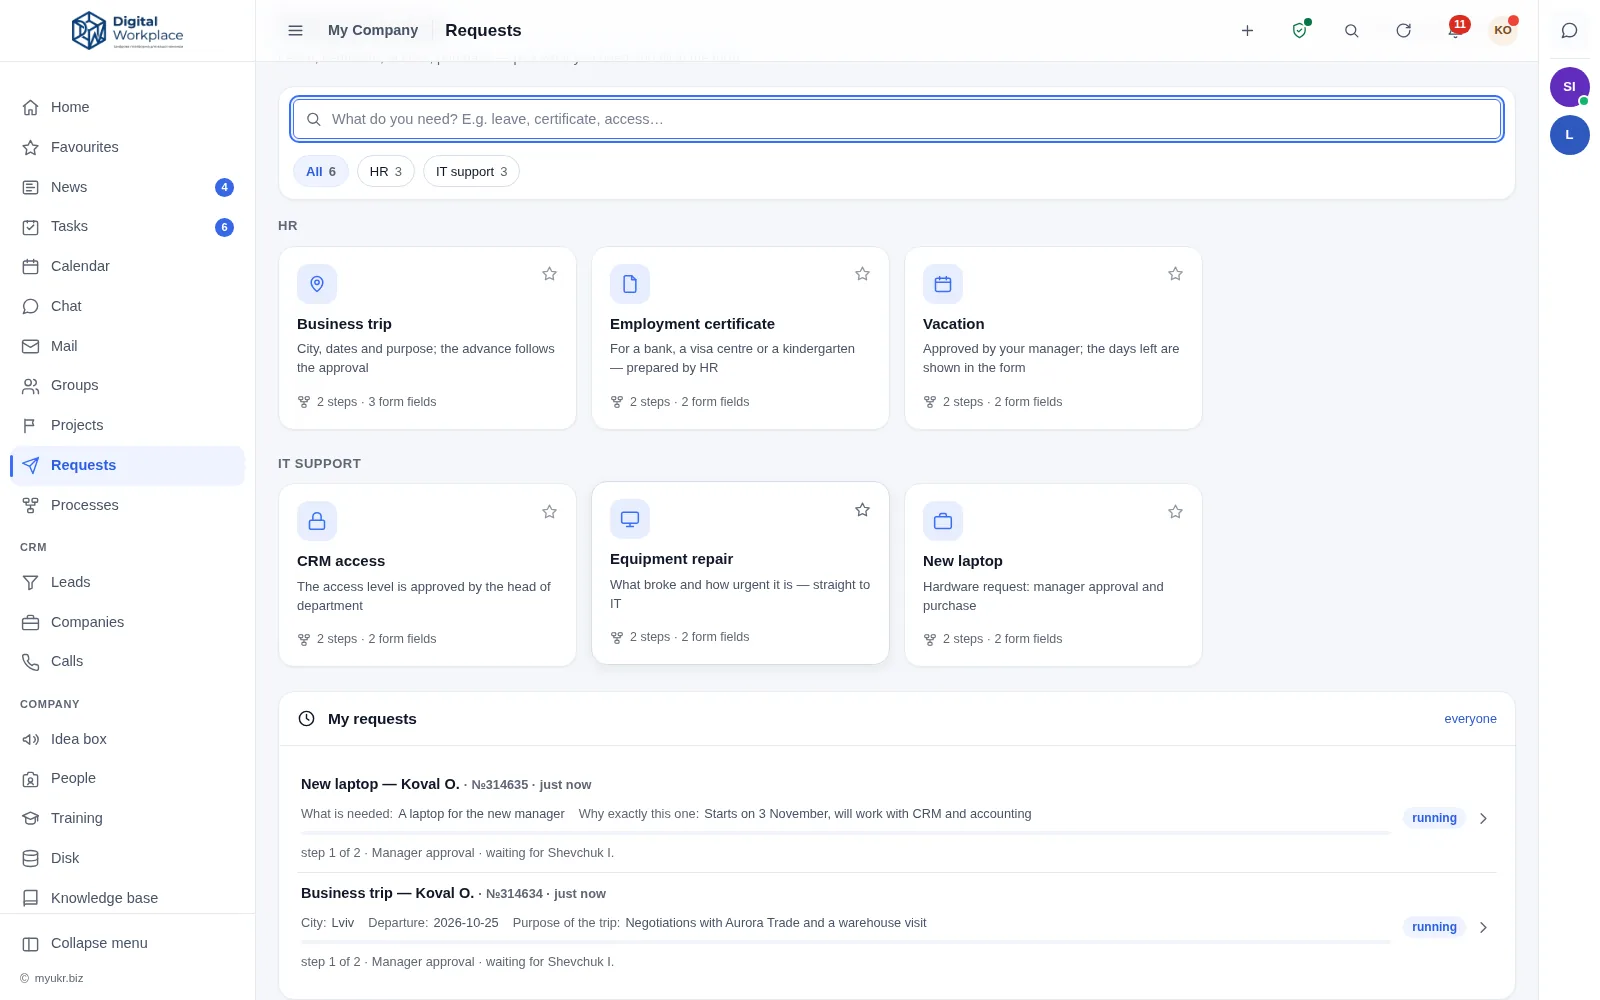
Task: Select the IT support 3 filter tab
Action: tap(472, 171)
